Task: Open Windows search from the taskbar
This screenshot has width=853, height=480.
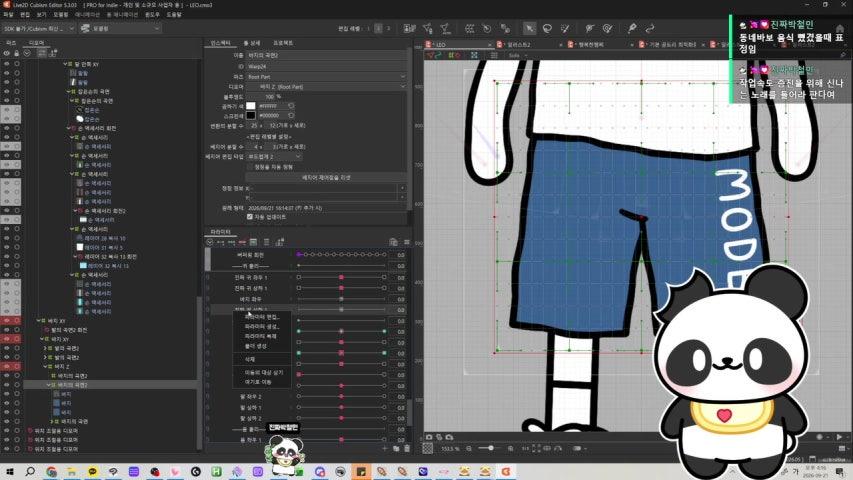Action: pyautogui.click(x=30, y=471)
